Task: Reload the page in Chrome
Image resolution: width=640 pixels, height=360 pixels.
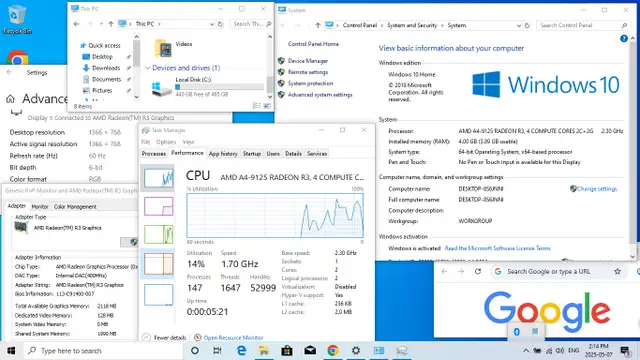Action: point(478,271)
